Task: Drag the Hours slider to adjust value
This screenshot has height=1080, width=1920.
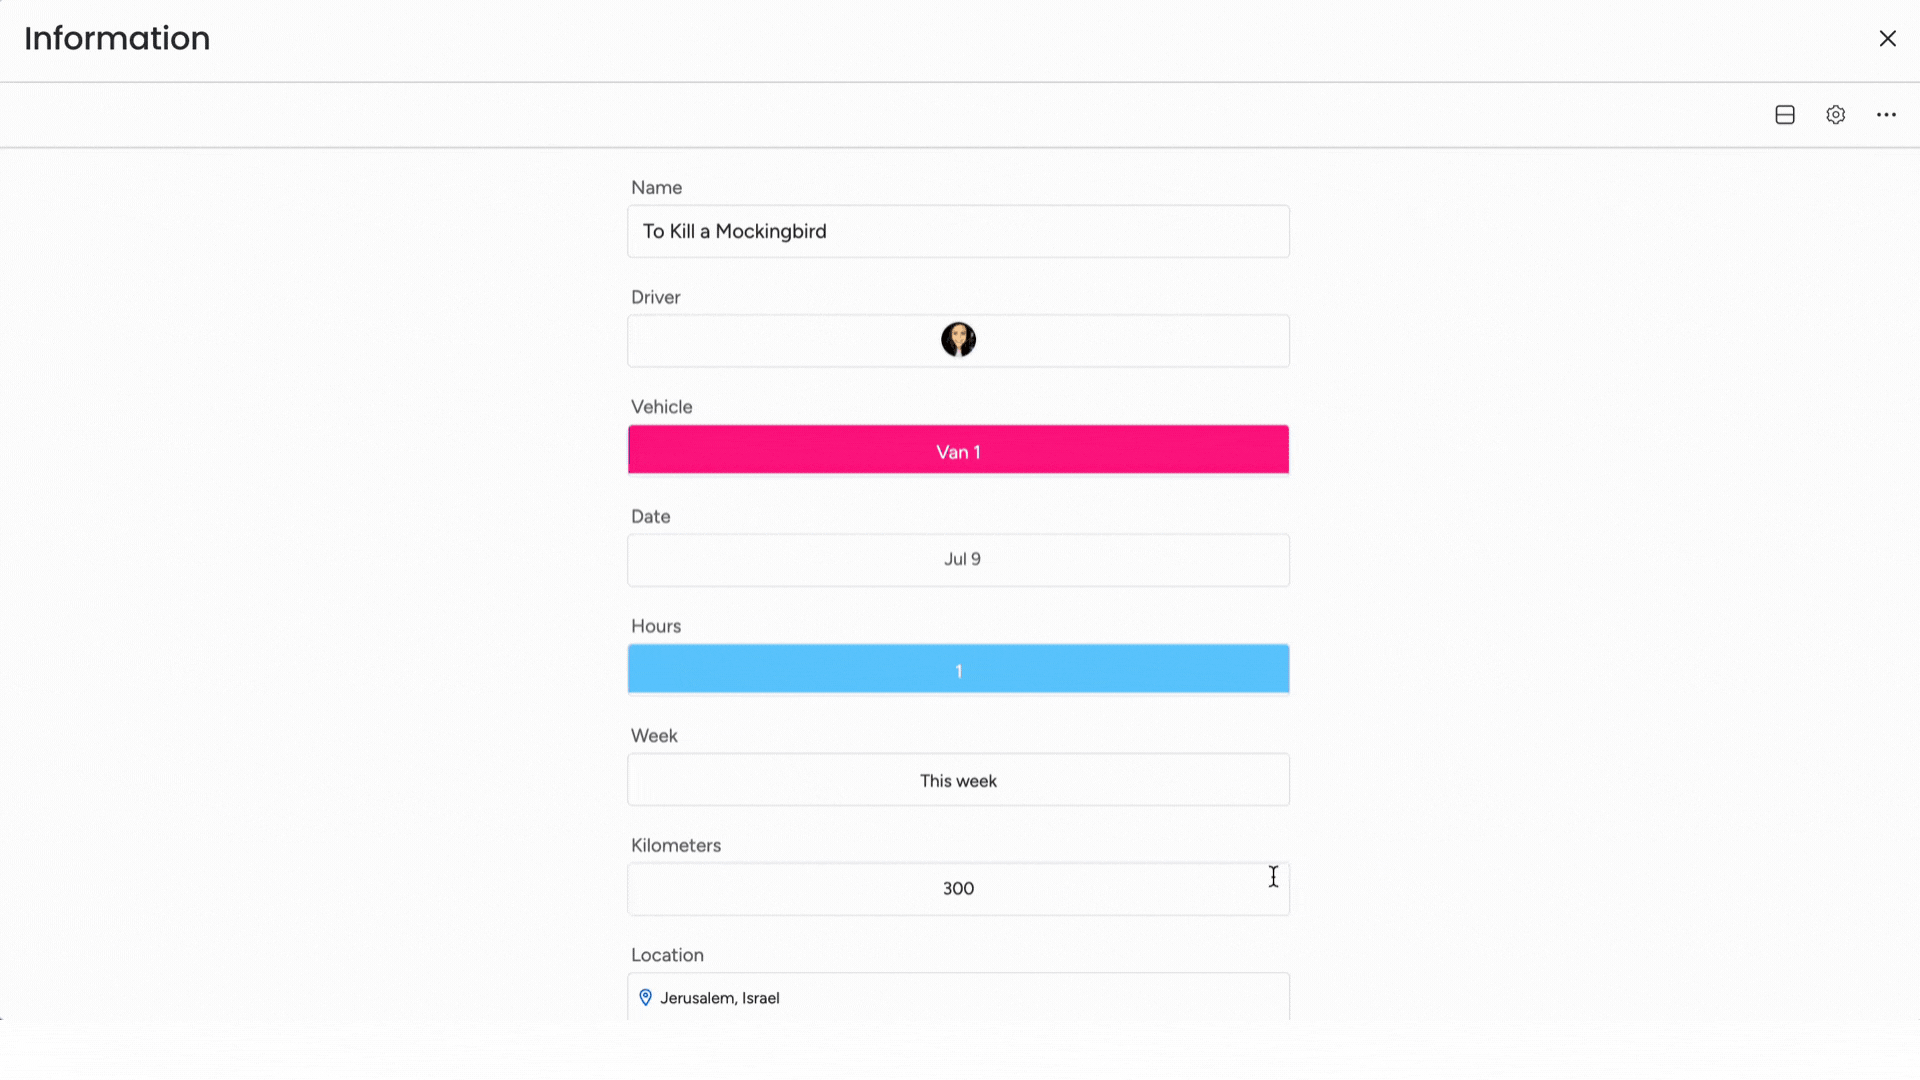Action: [959, 669]
